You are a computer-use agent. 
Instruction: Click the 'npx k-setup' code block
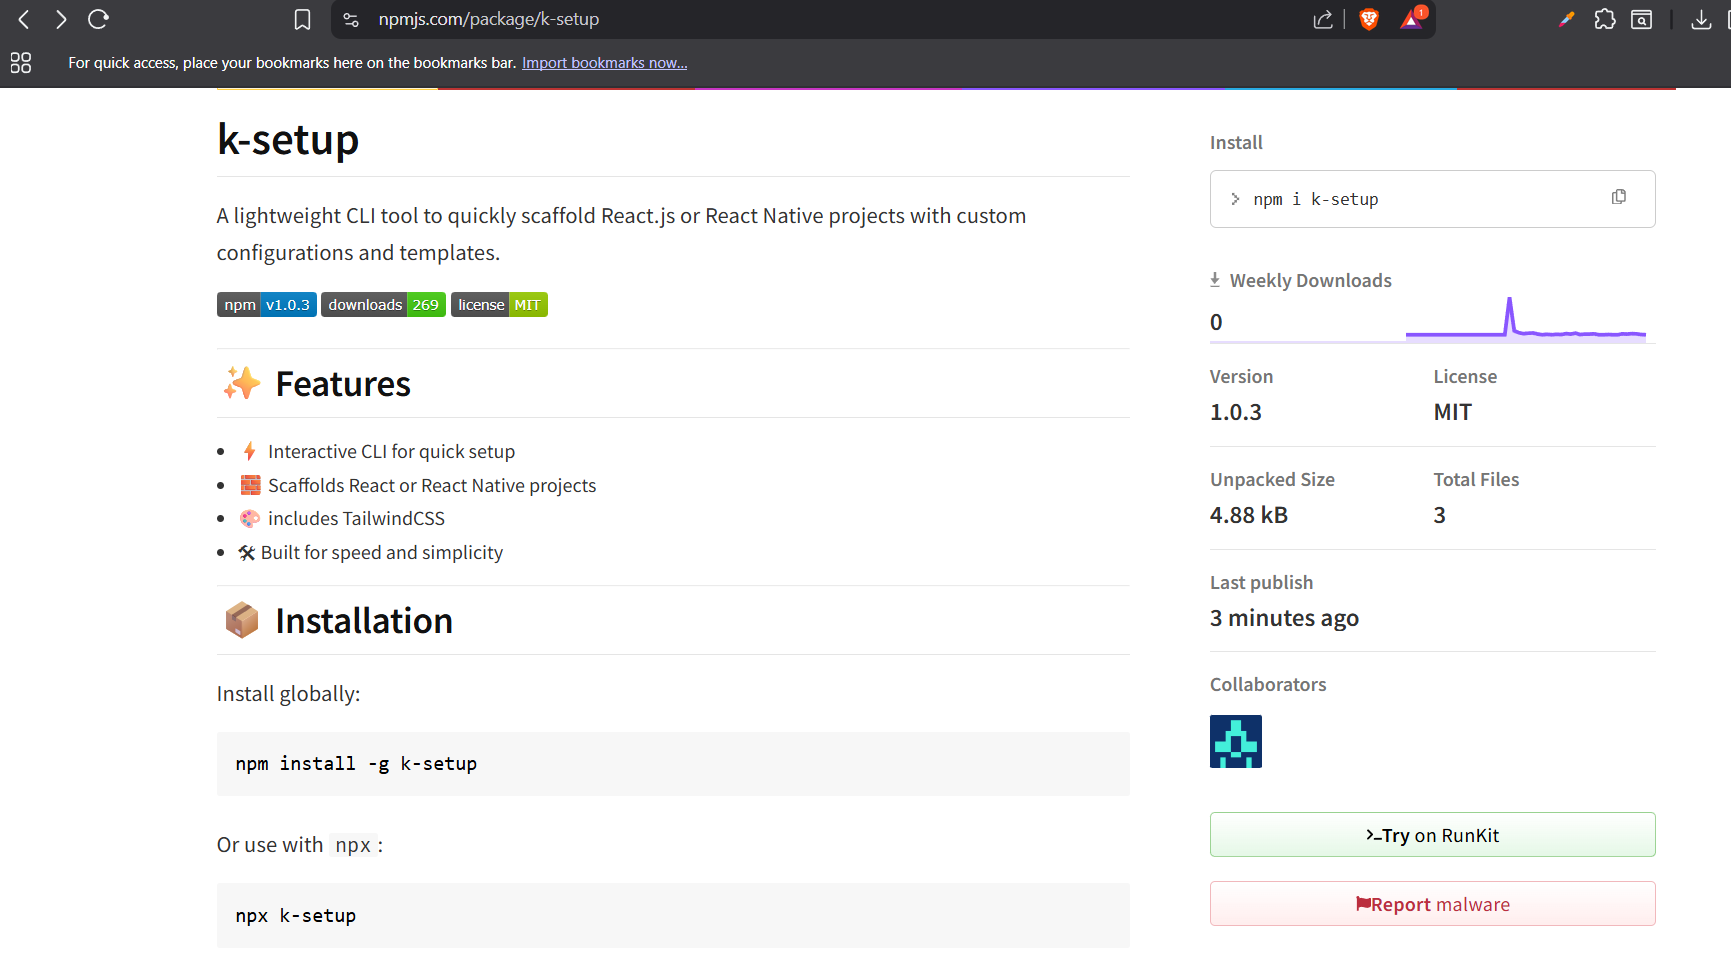(673, 916)
